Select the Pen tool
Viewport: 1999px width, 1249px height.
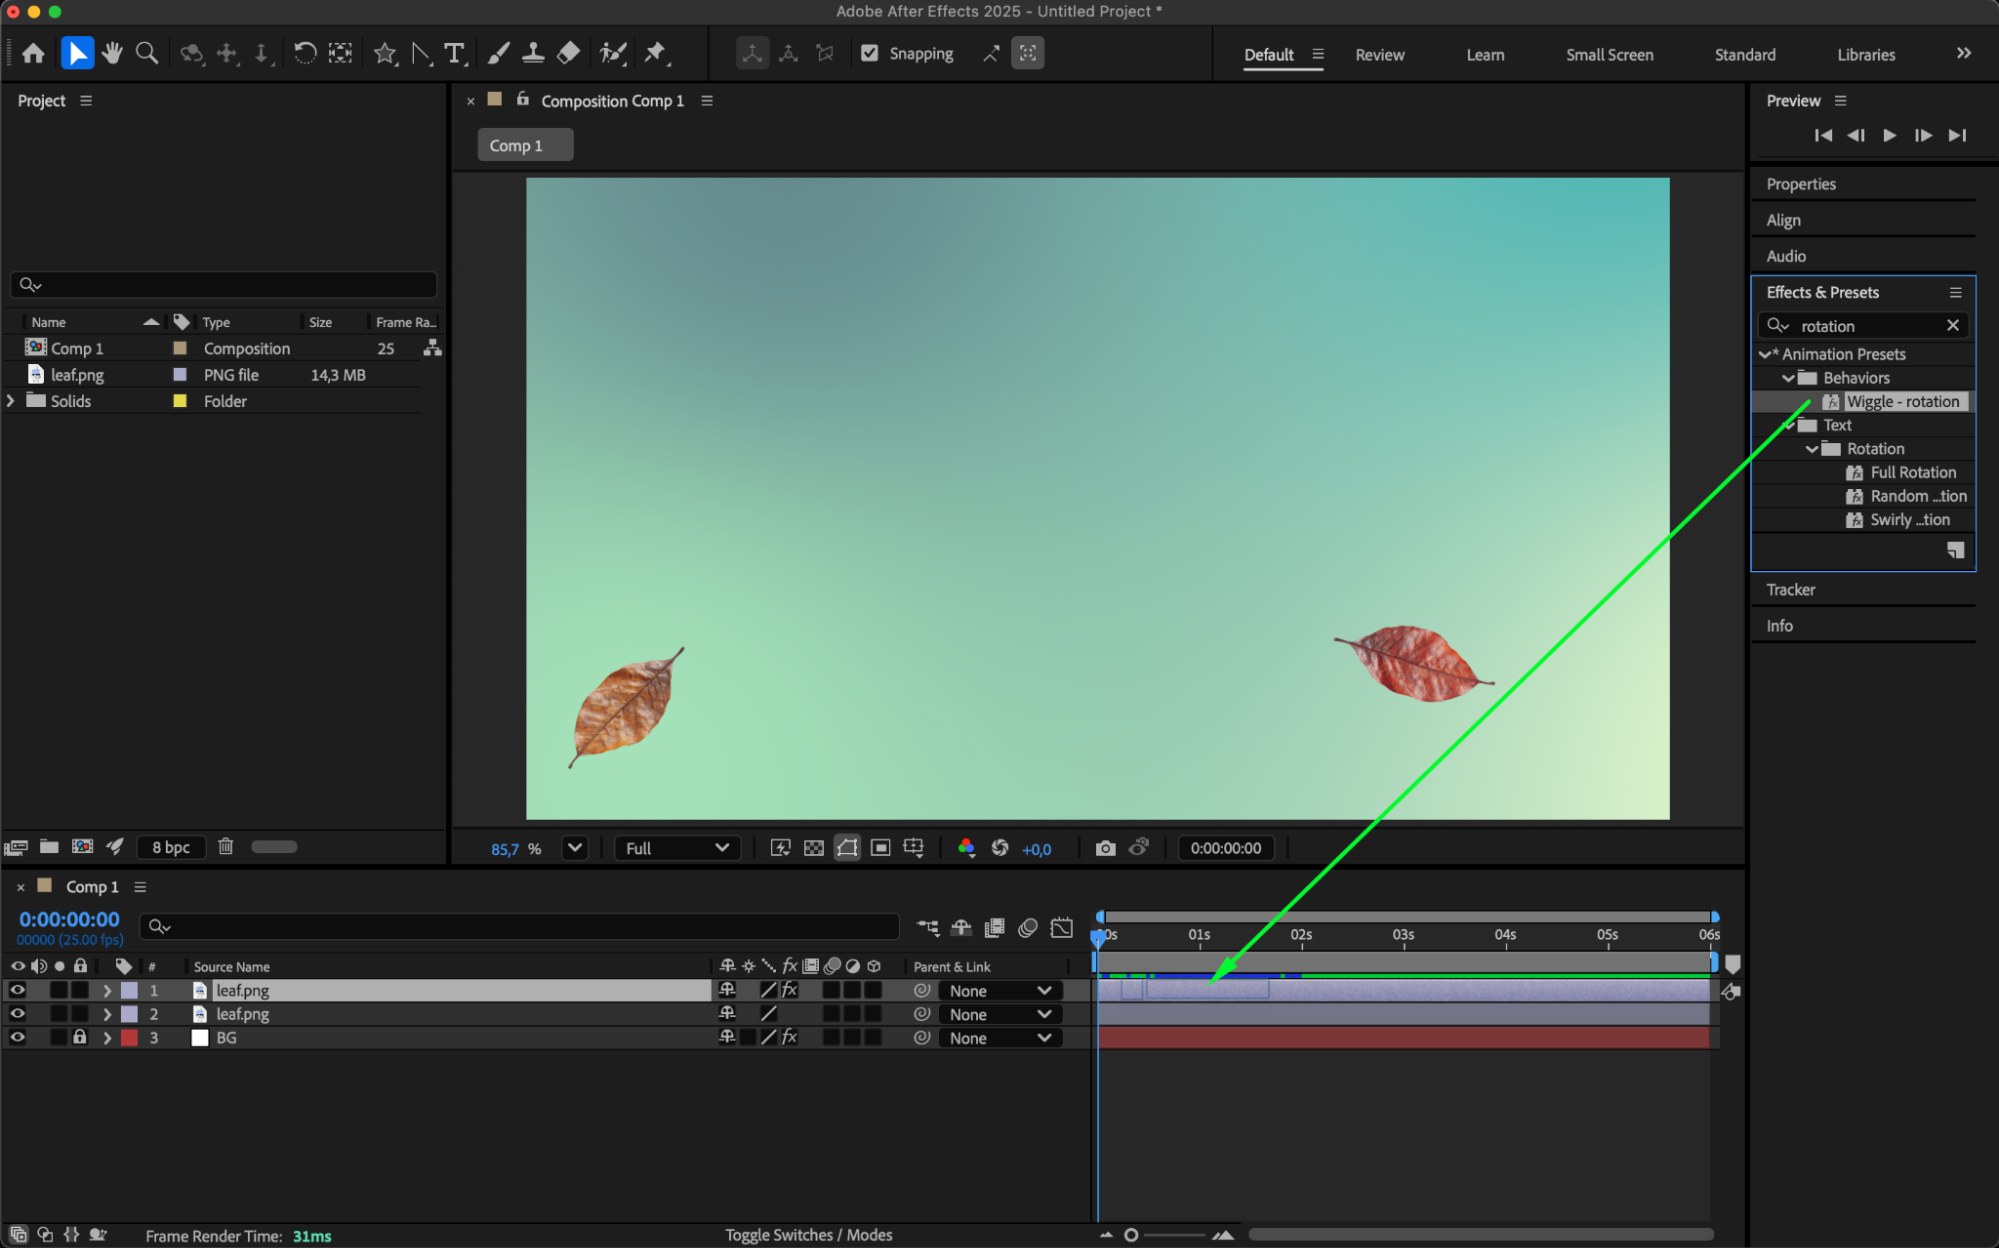click(x=422, y=53)
